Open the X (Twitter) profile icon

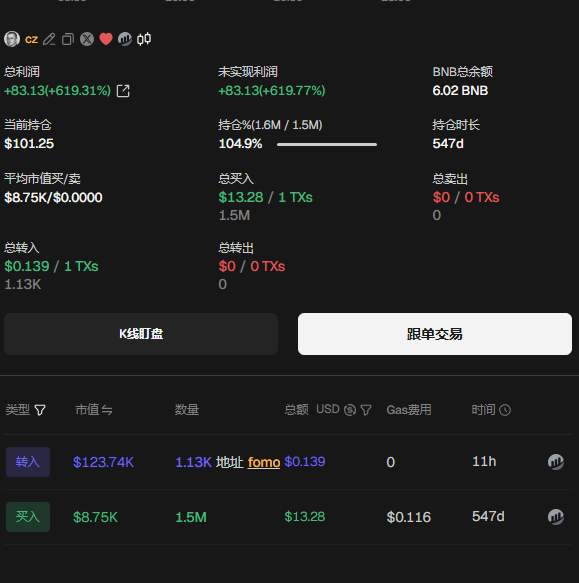[x=87, y=39]
